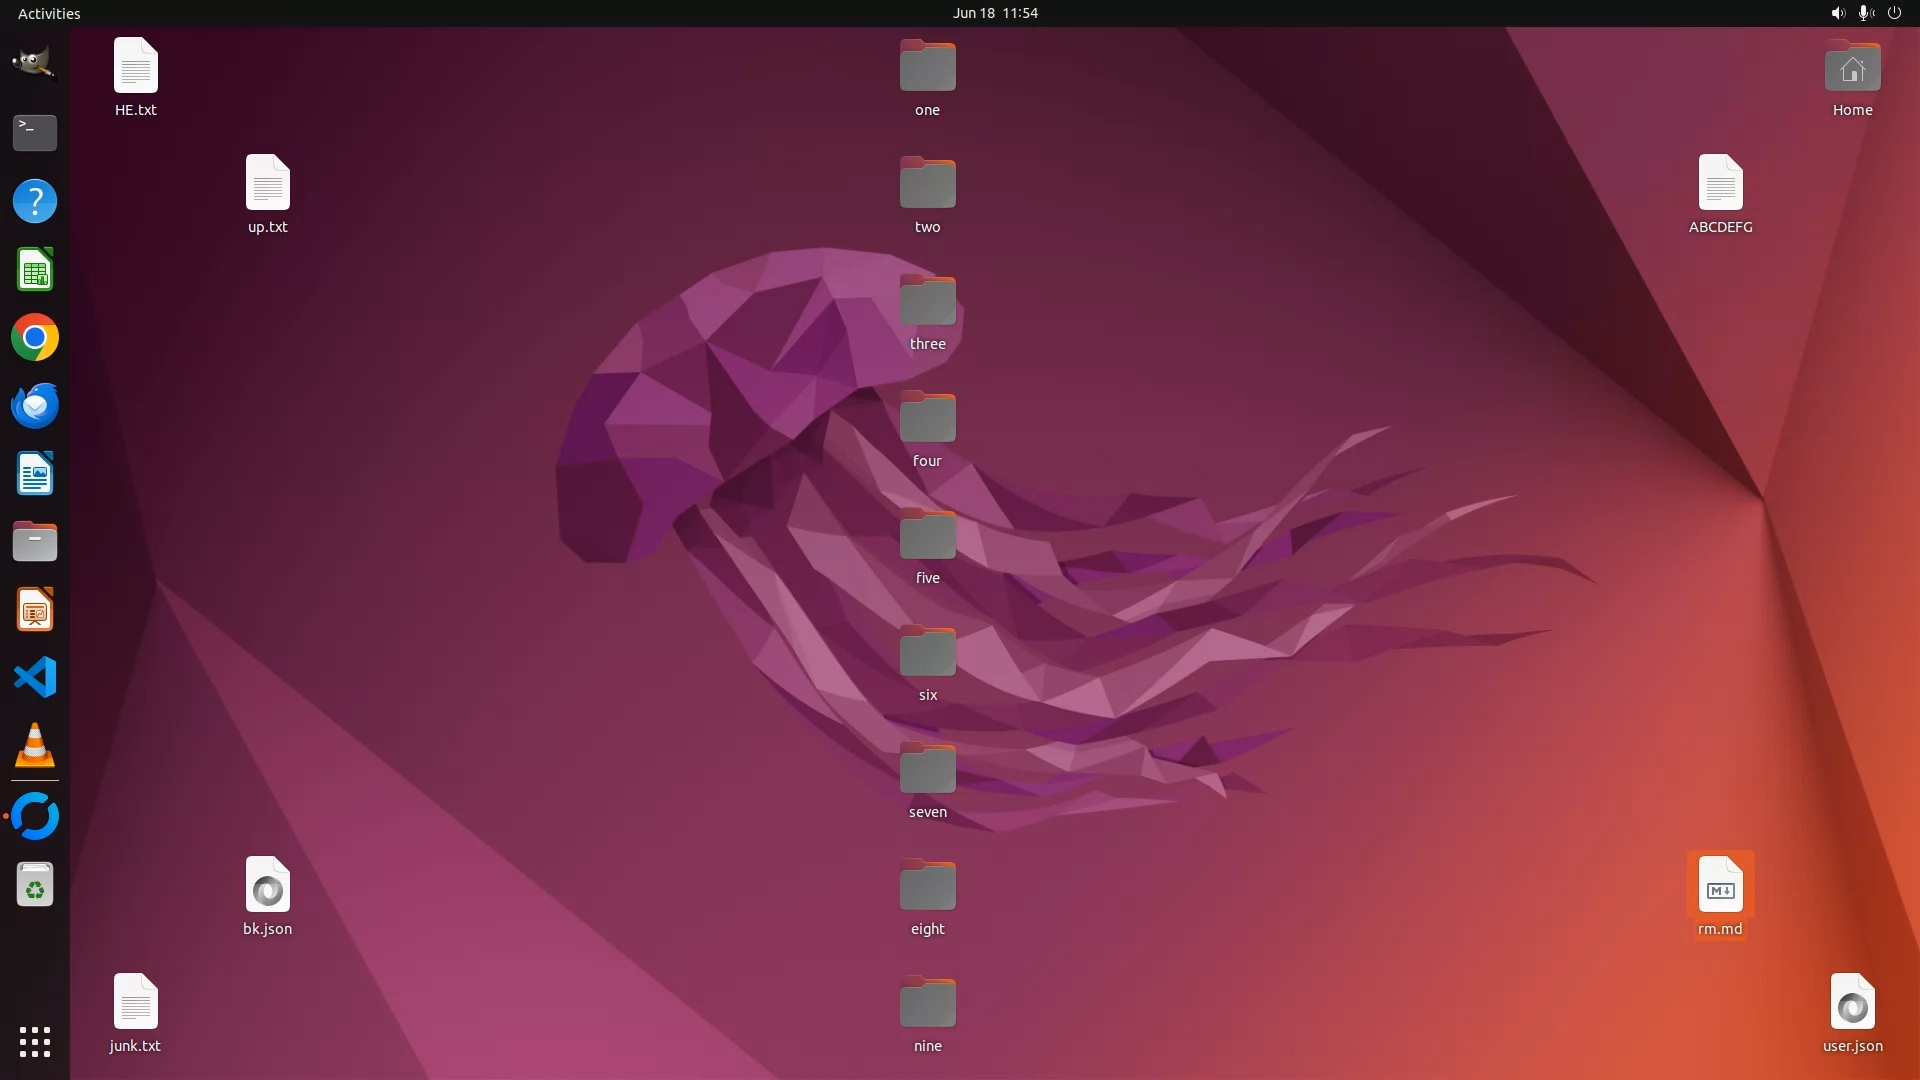1920x1080 pixels.
Task: Select the folder named seven
Action: tap(927, 770)
